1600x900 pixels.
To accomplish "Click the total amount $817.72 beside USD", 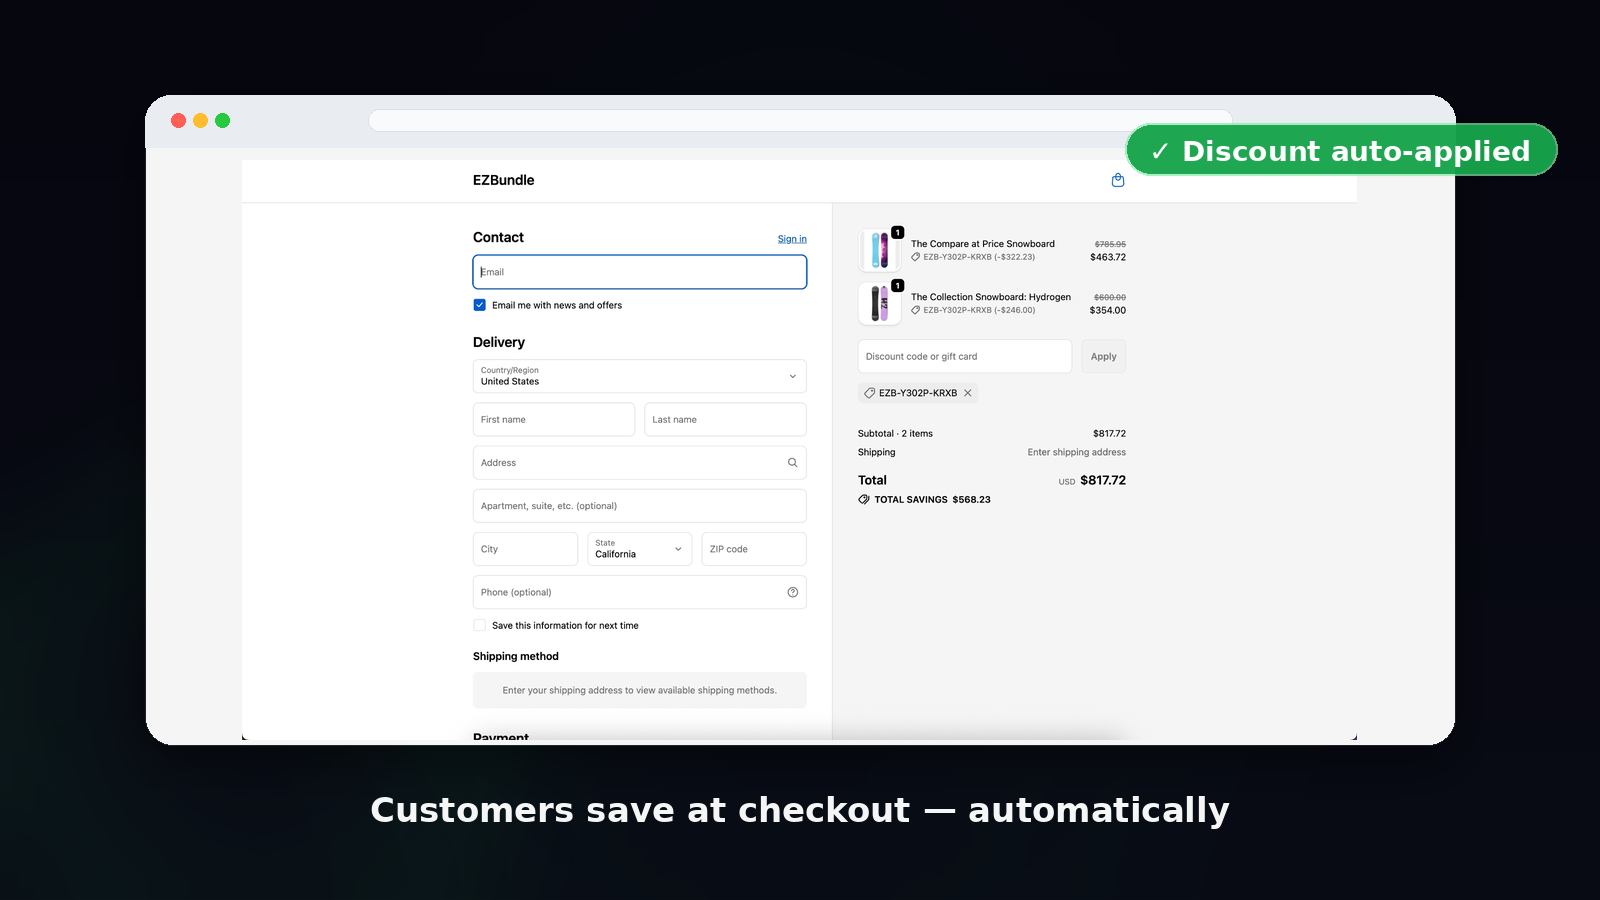I will [x=1103, y=480].
